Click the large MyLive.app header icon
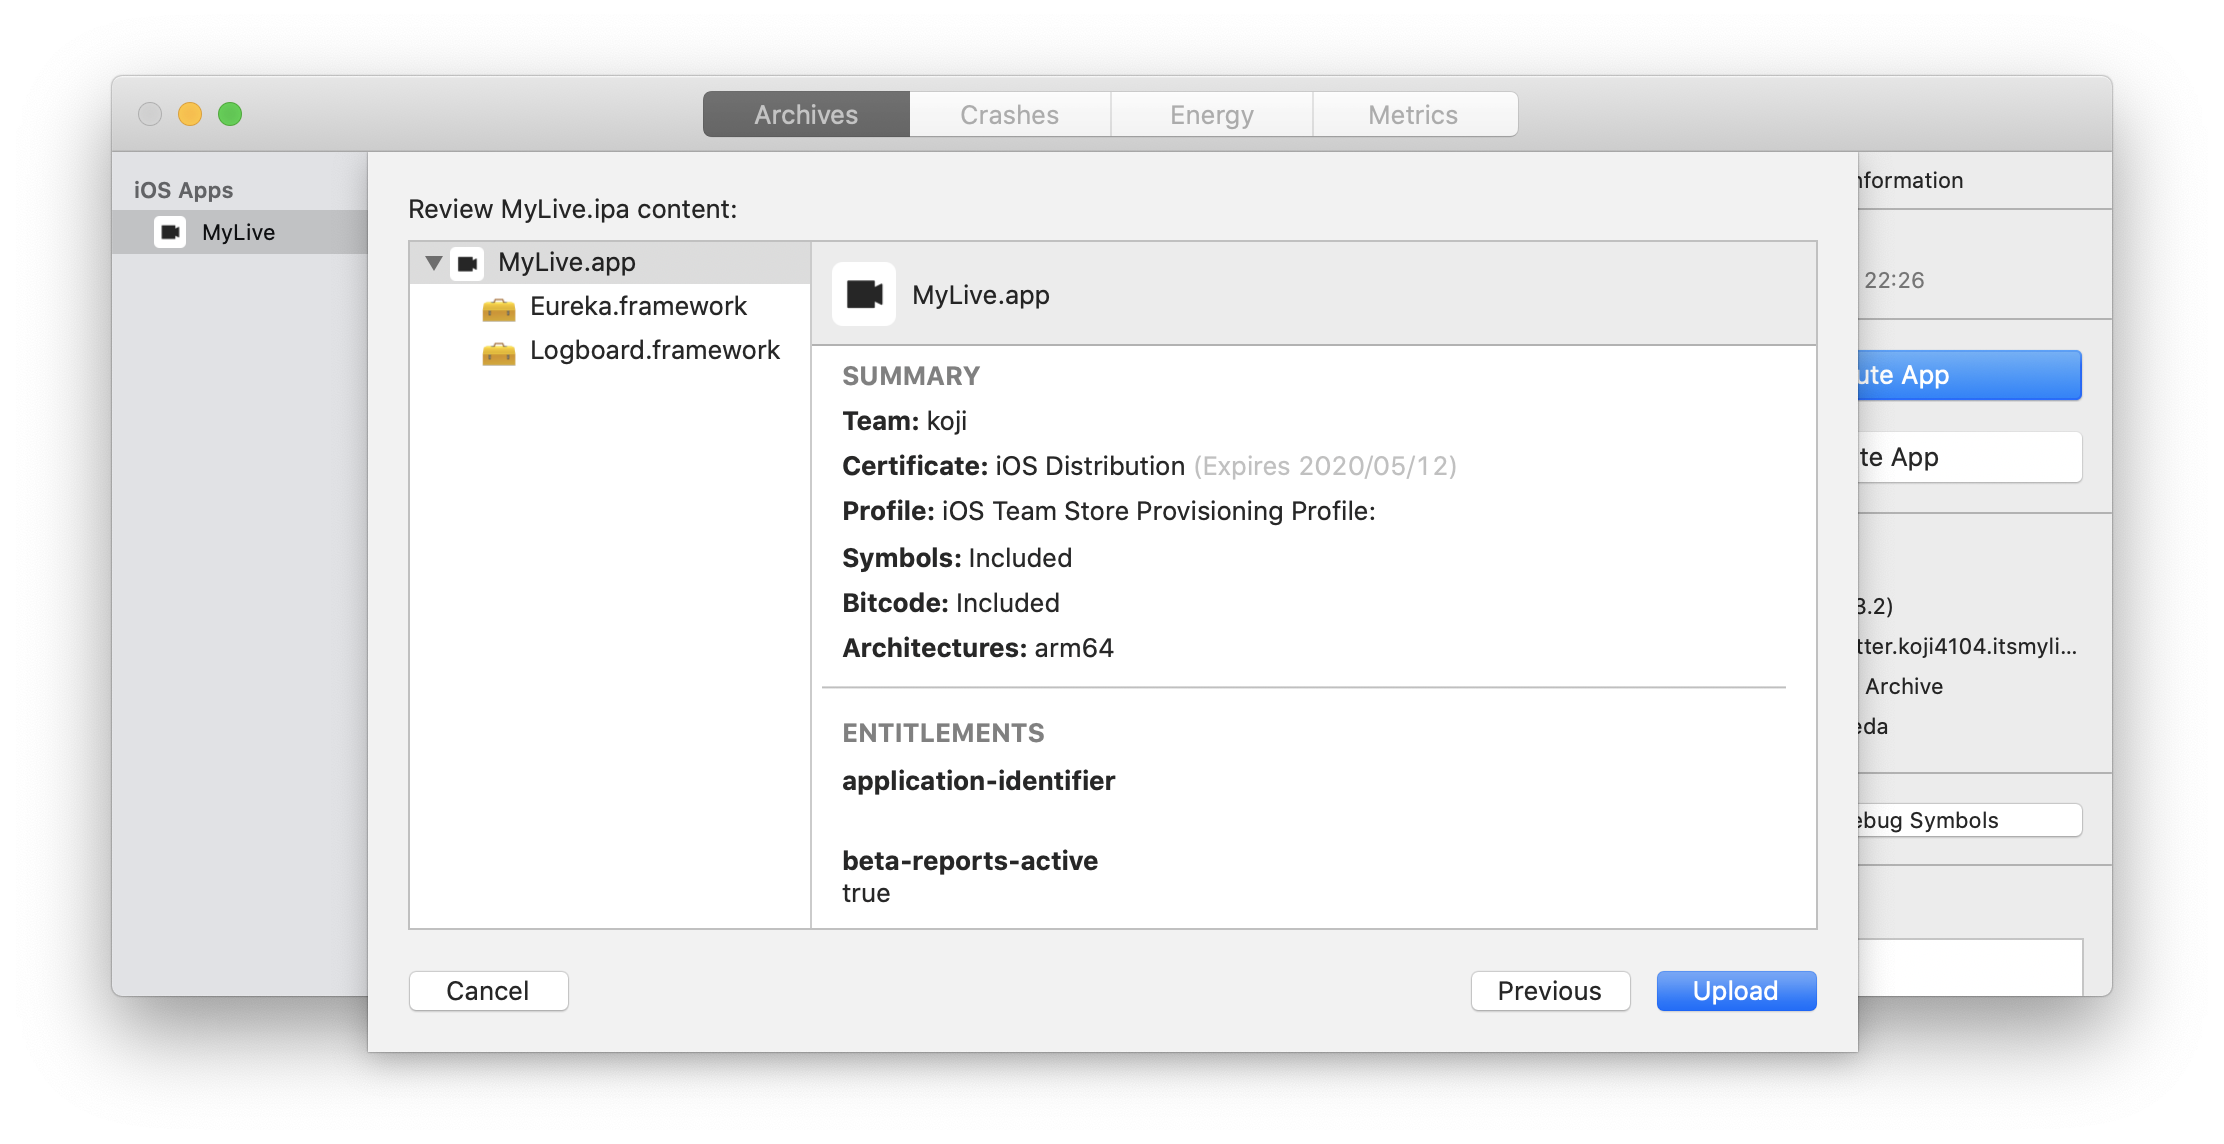Viewport: 2224px width, 1144px height. (x=864, y=294)
